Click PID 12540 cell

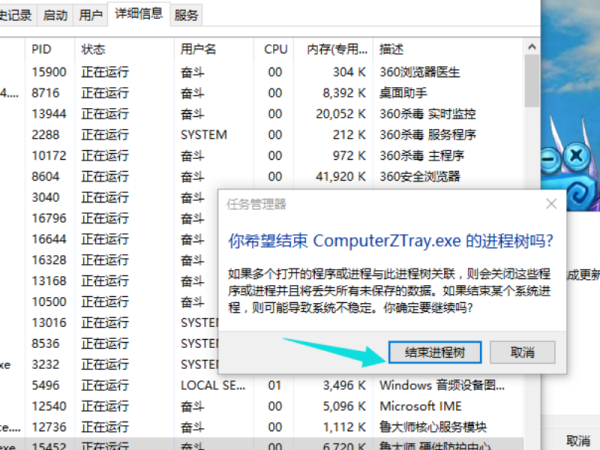tap(49, 406)
